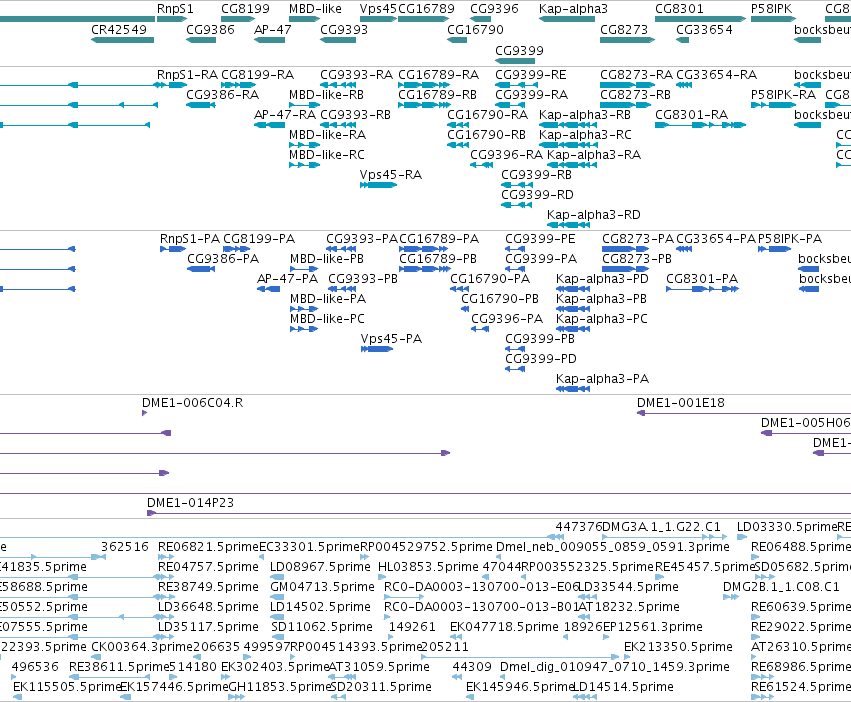The image size is (851, 702).
Task: Click the CG8301 gene label
Action: [679, 9]
